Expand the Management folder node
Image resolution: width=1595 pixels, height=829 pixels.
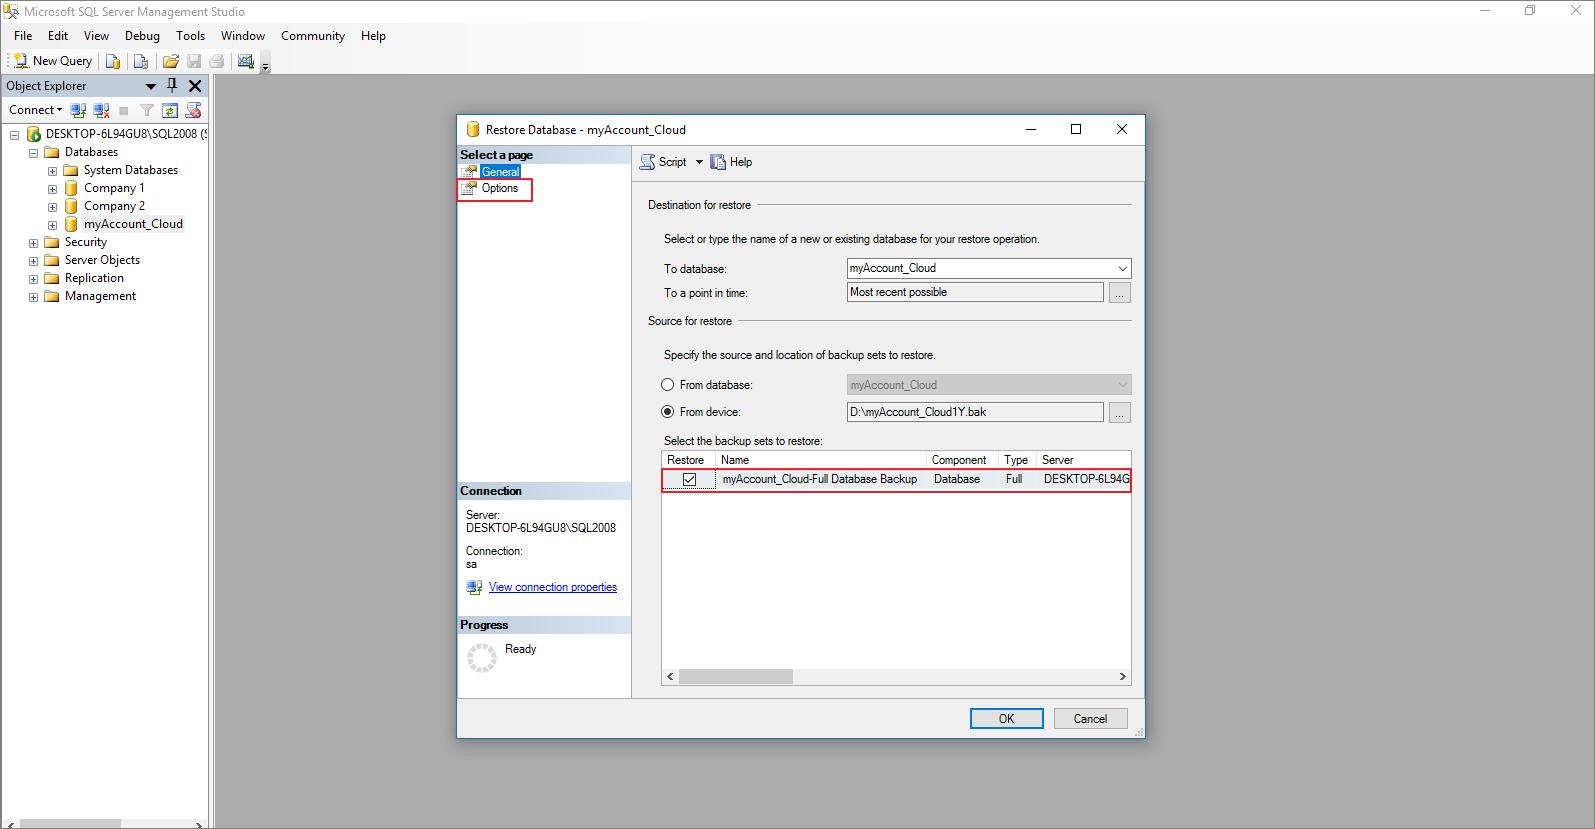(33, 296)
